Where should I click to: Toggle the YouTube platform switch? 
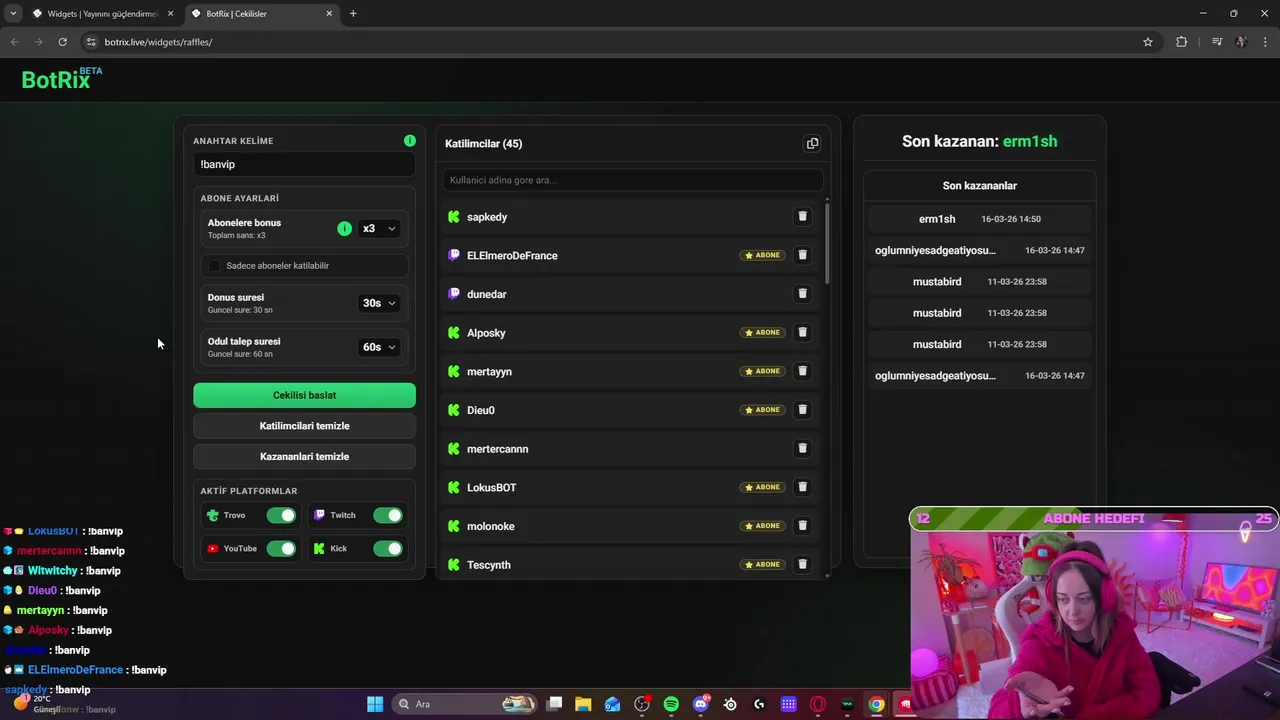(281, 549)
